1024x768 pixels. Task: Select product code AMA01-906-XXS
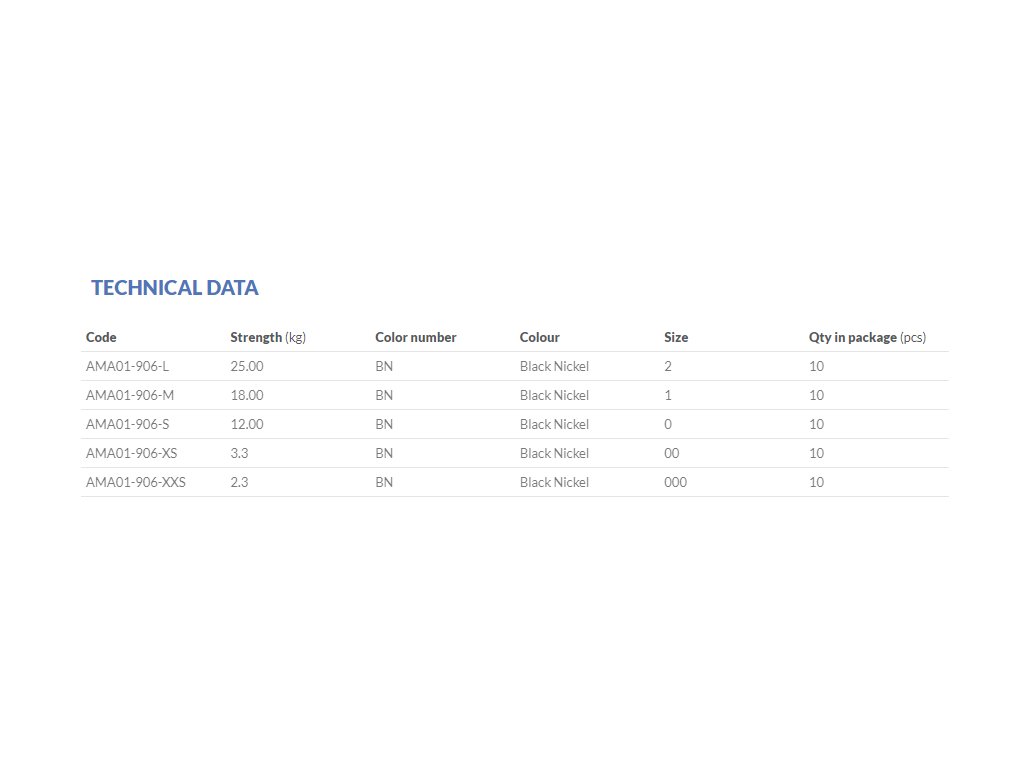[136, 482]
